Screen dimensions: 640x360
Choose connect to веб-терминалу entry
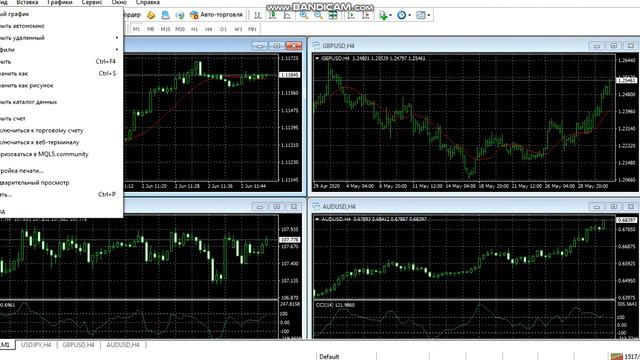coord(60,142)
